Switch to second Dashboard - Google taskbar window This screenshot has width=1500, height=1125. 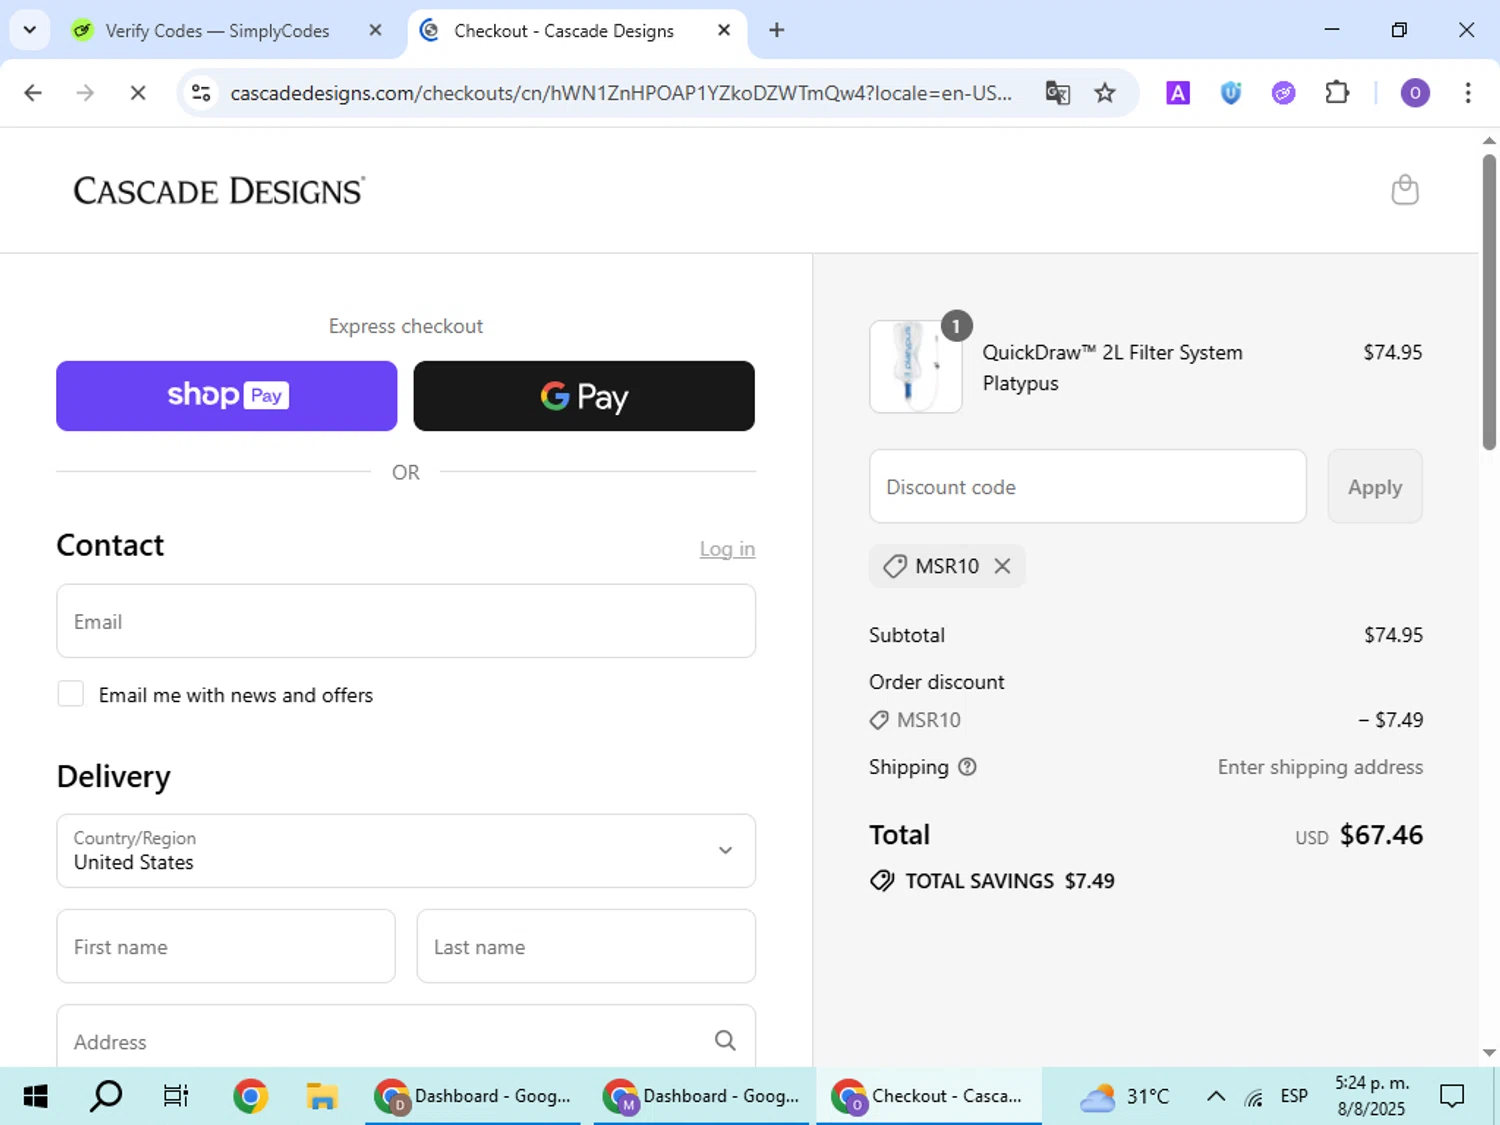point(701,1096)
